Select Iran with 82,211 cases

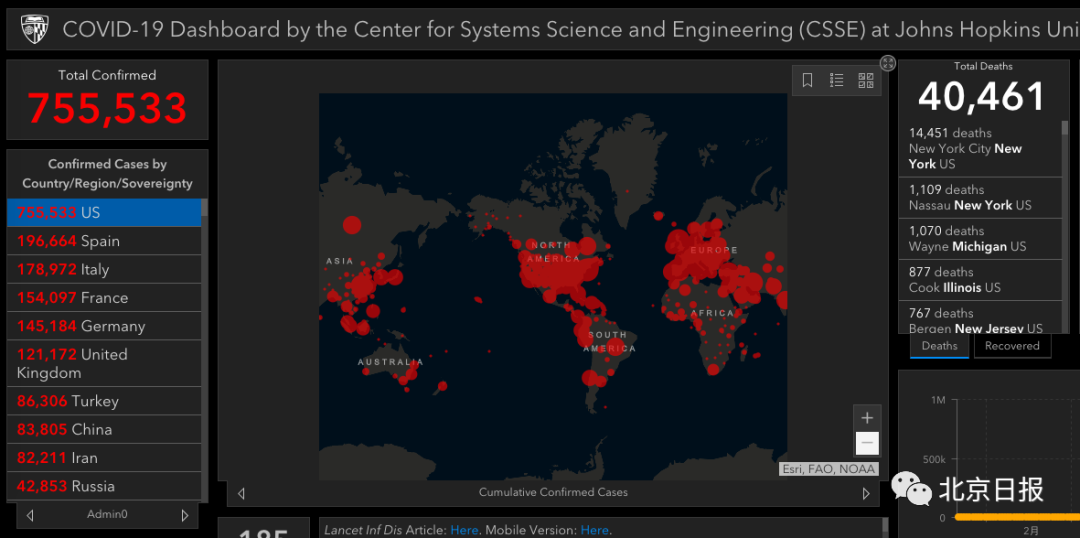tap(104, 457)
